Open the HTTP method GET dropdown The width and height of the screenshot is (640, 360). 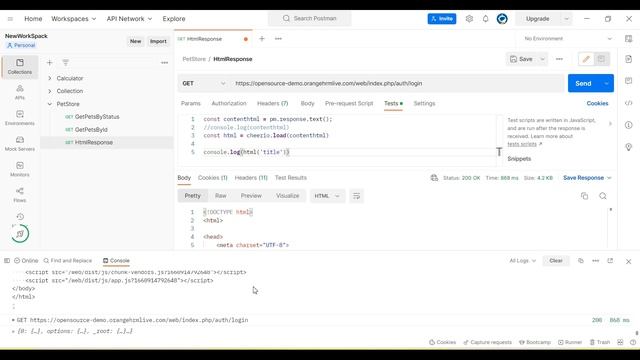tap(204, 83)
